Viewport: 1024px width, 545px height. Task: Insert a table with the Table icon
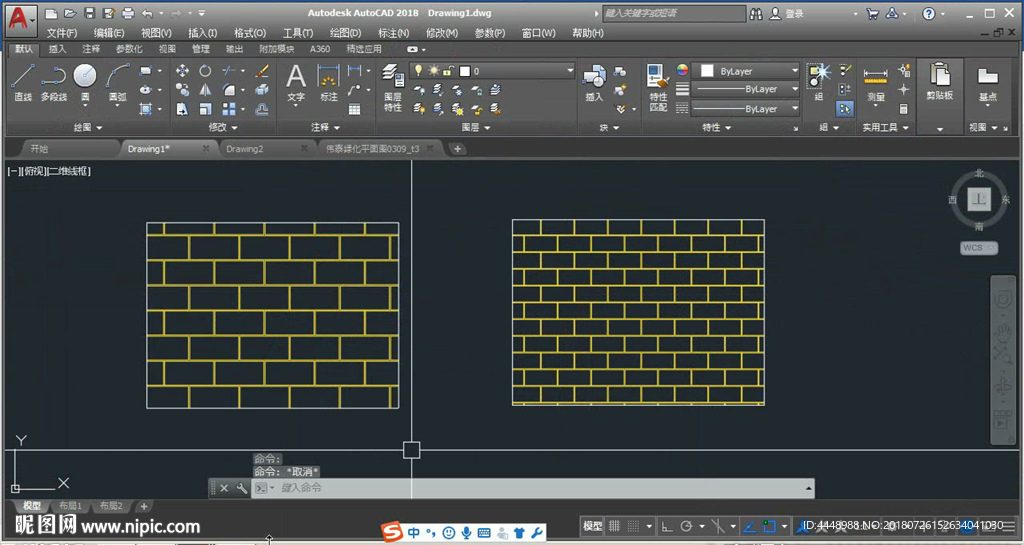(x=355, y=109)
